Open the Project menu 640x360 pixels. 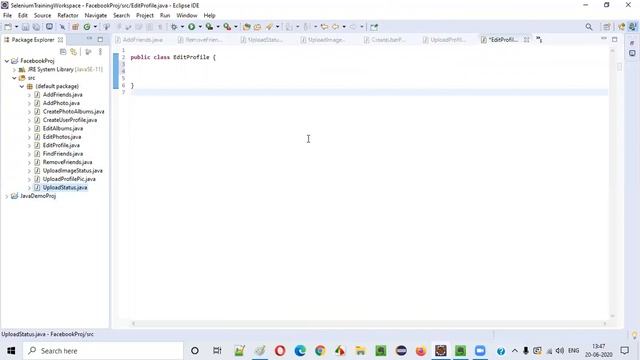tap(145, 16)
